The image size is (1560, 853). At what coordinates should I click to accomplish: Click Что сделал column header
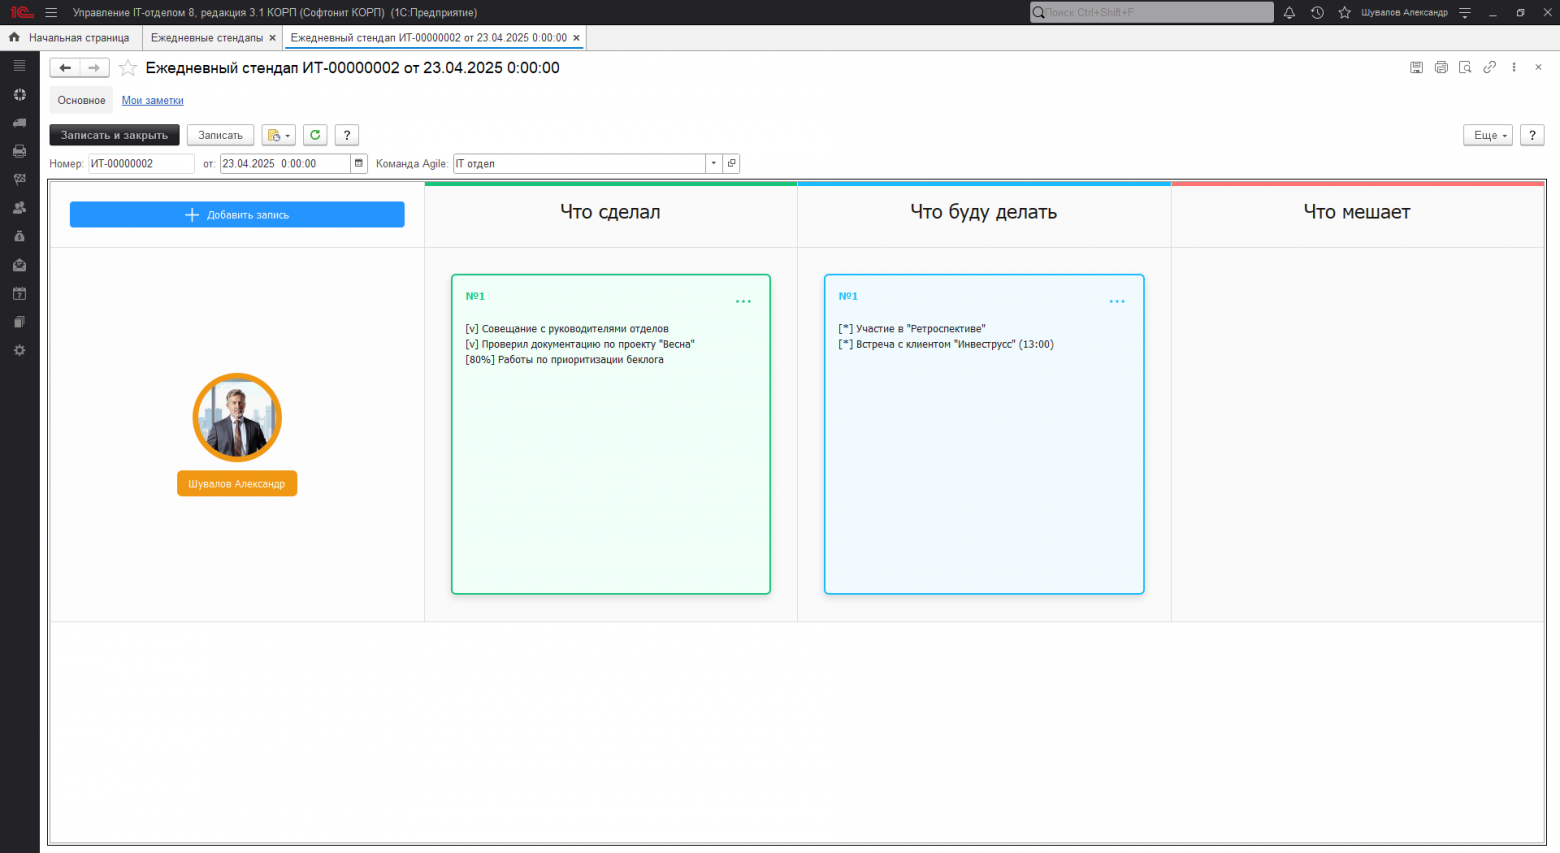(610, 212)
